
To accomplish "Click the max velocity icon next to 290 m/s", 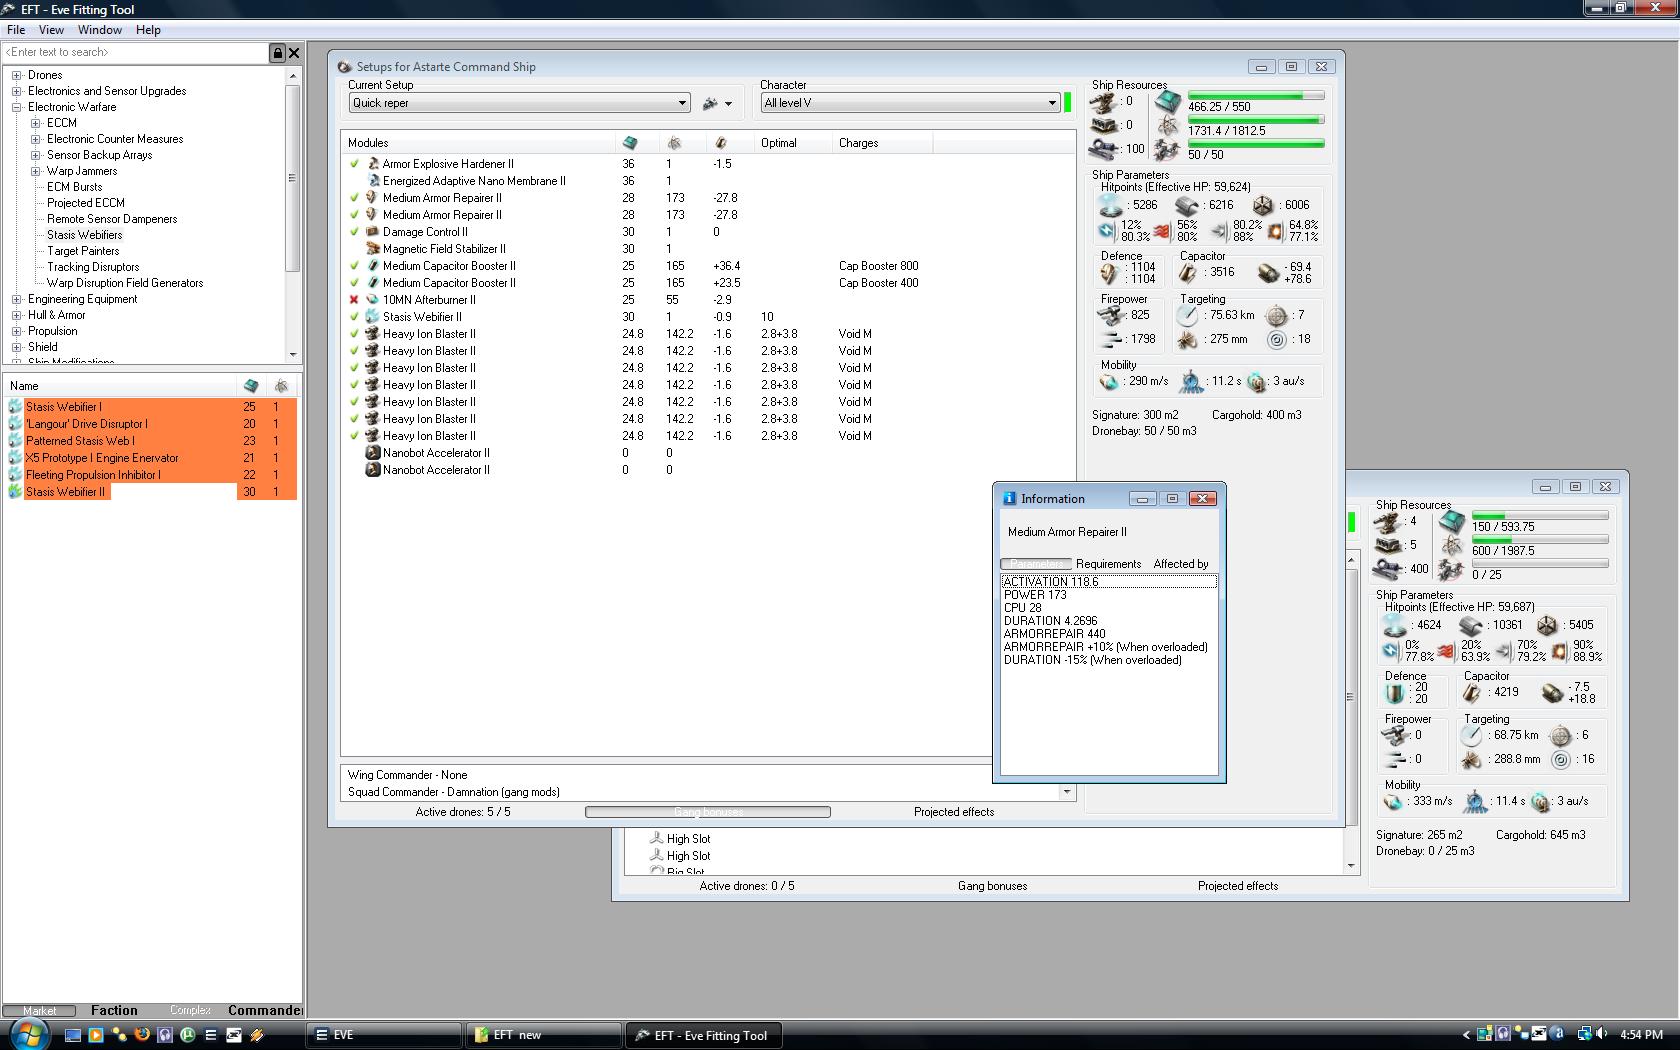I will 1109,382.
